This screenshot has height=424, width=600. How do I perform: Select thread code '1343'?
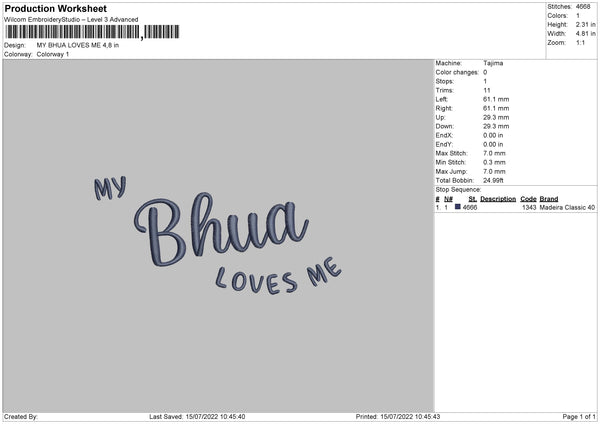tap(529, 207)
